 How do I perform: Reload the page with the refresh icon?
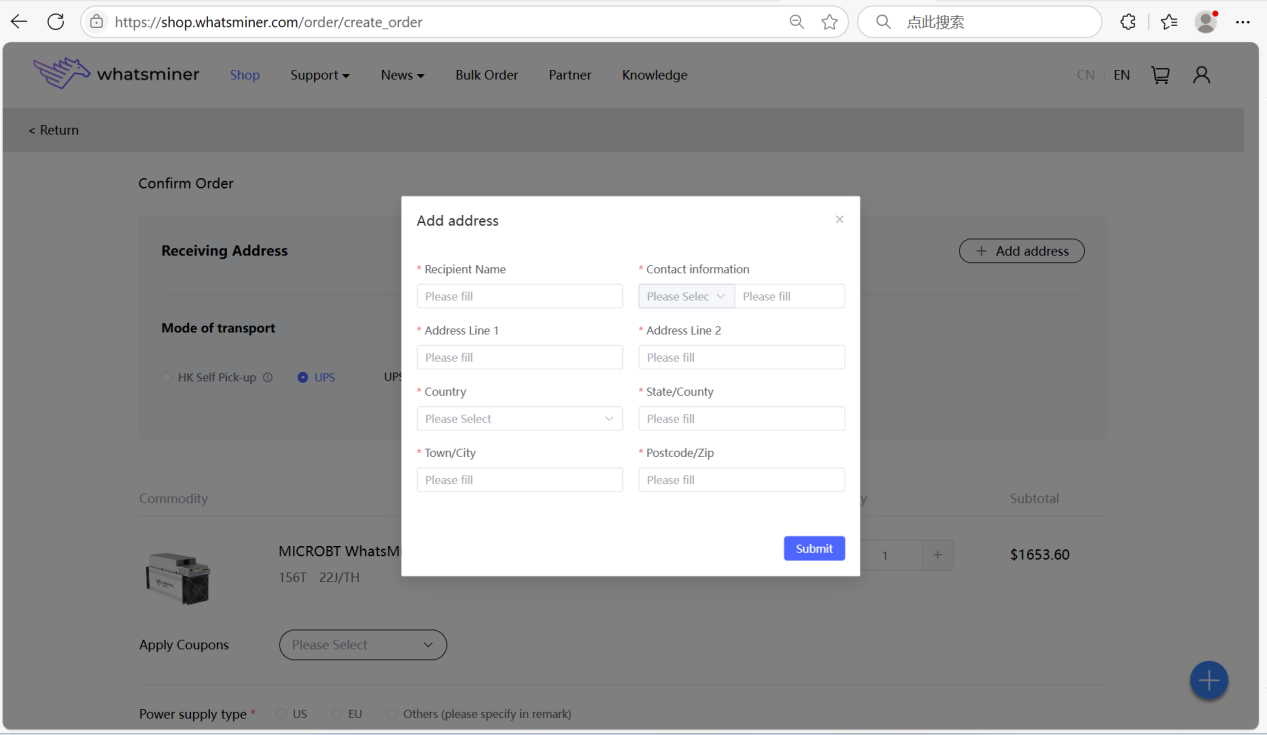point(56,21)
